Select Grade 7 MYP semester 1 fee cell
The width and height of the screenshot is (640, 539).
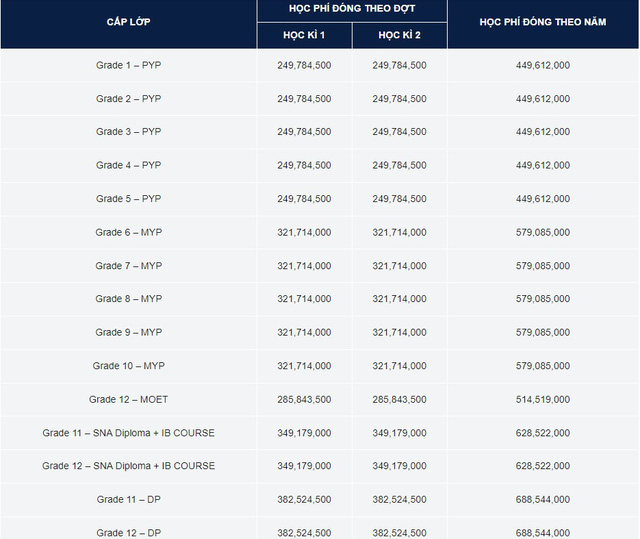coord(304,266)
